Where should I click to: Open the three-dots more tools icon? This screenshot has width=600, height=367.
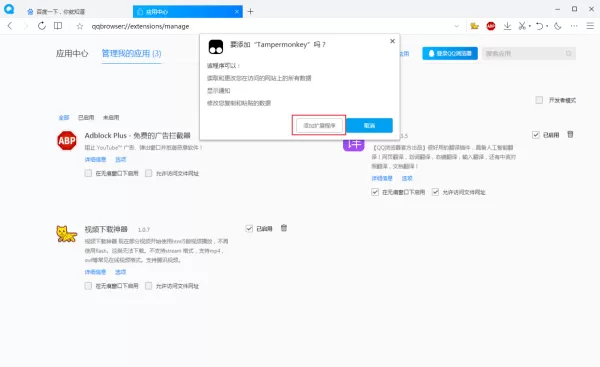pyautogui.click(x=574, y=26)
